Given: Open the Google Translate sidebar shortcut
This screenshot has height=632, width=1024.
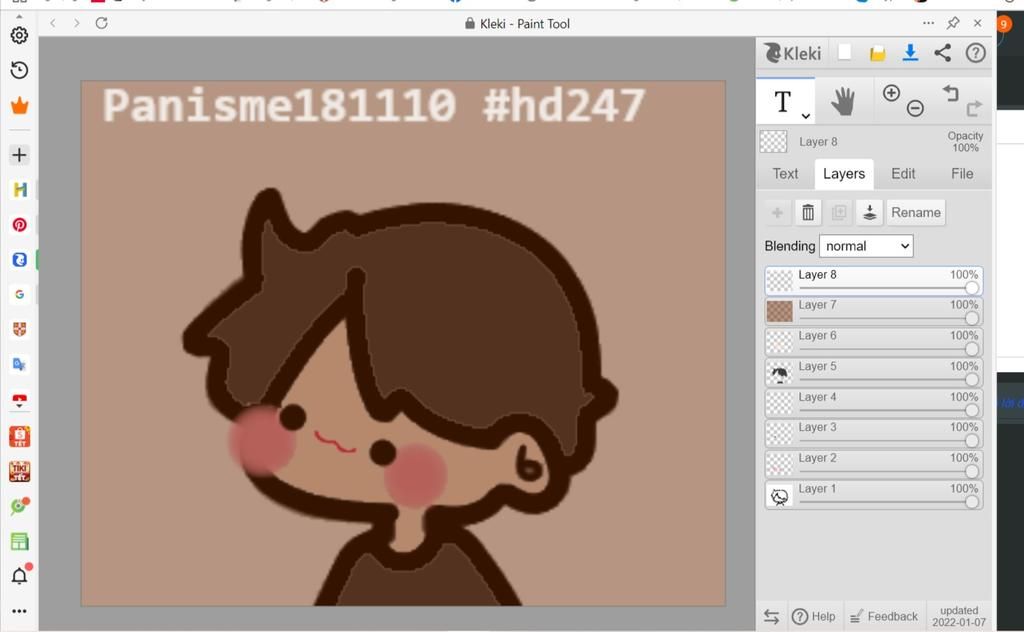Looking at the screenshot, I should (x=20, y=364).
